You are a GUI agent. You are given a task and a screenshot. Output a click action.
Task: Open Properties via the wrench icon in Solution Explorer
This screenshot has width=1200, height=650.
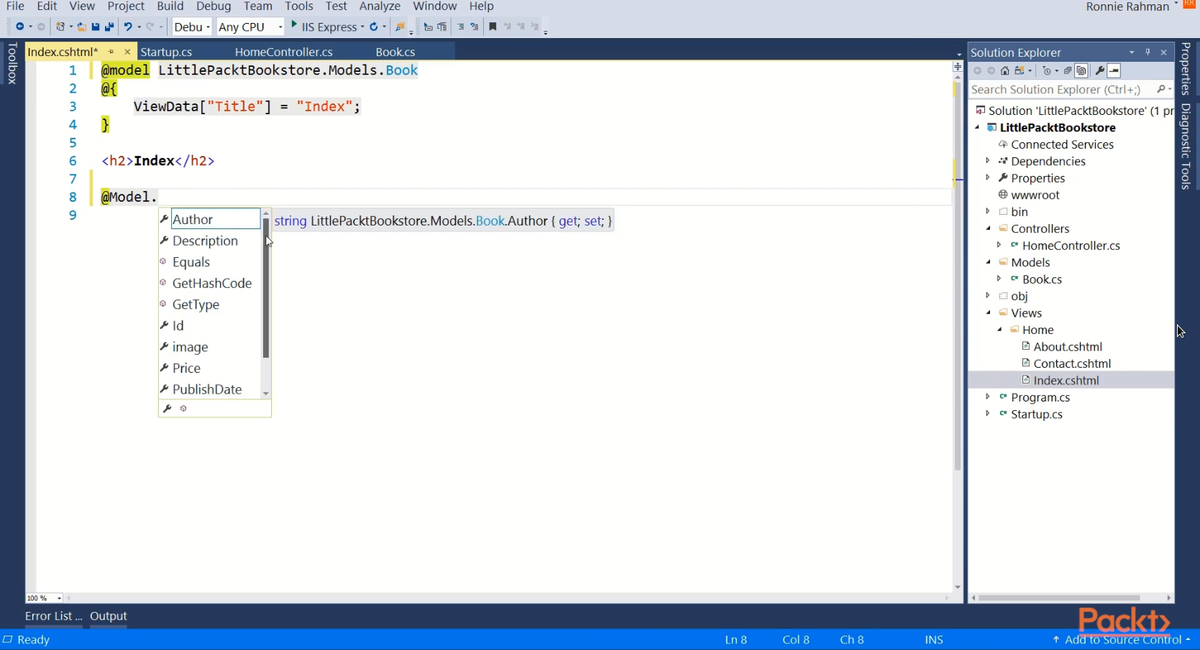point(1100,71)
